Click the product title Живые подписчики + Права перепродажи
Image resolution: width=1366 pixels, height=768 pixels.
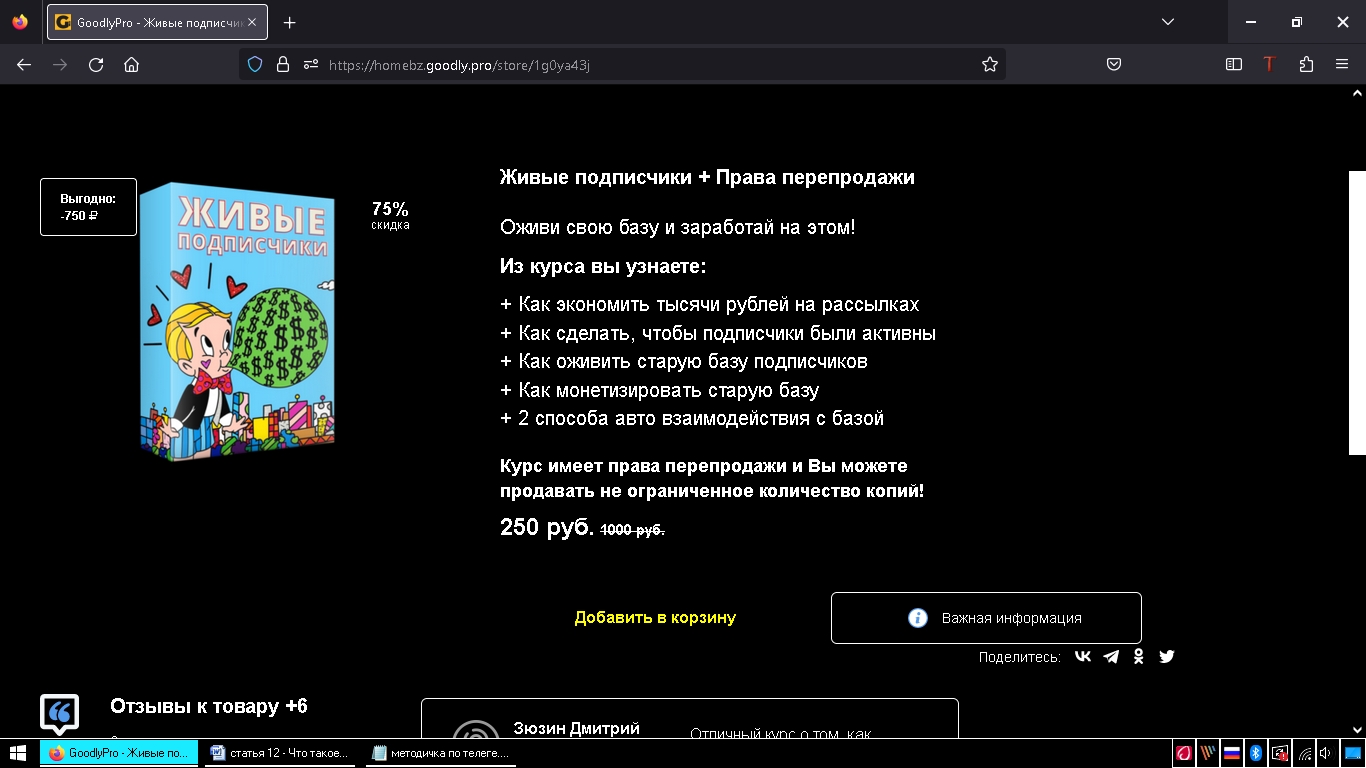pyautogui.click(x=707, y=178)
